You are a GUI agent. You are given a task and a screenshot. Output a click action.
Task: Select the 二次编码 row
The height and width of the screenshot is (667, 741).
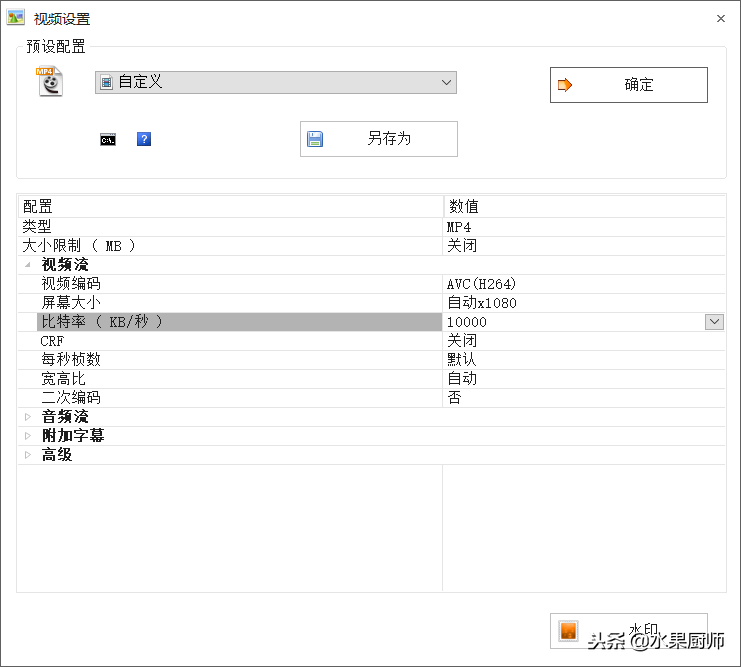click(x=371, y=398)
